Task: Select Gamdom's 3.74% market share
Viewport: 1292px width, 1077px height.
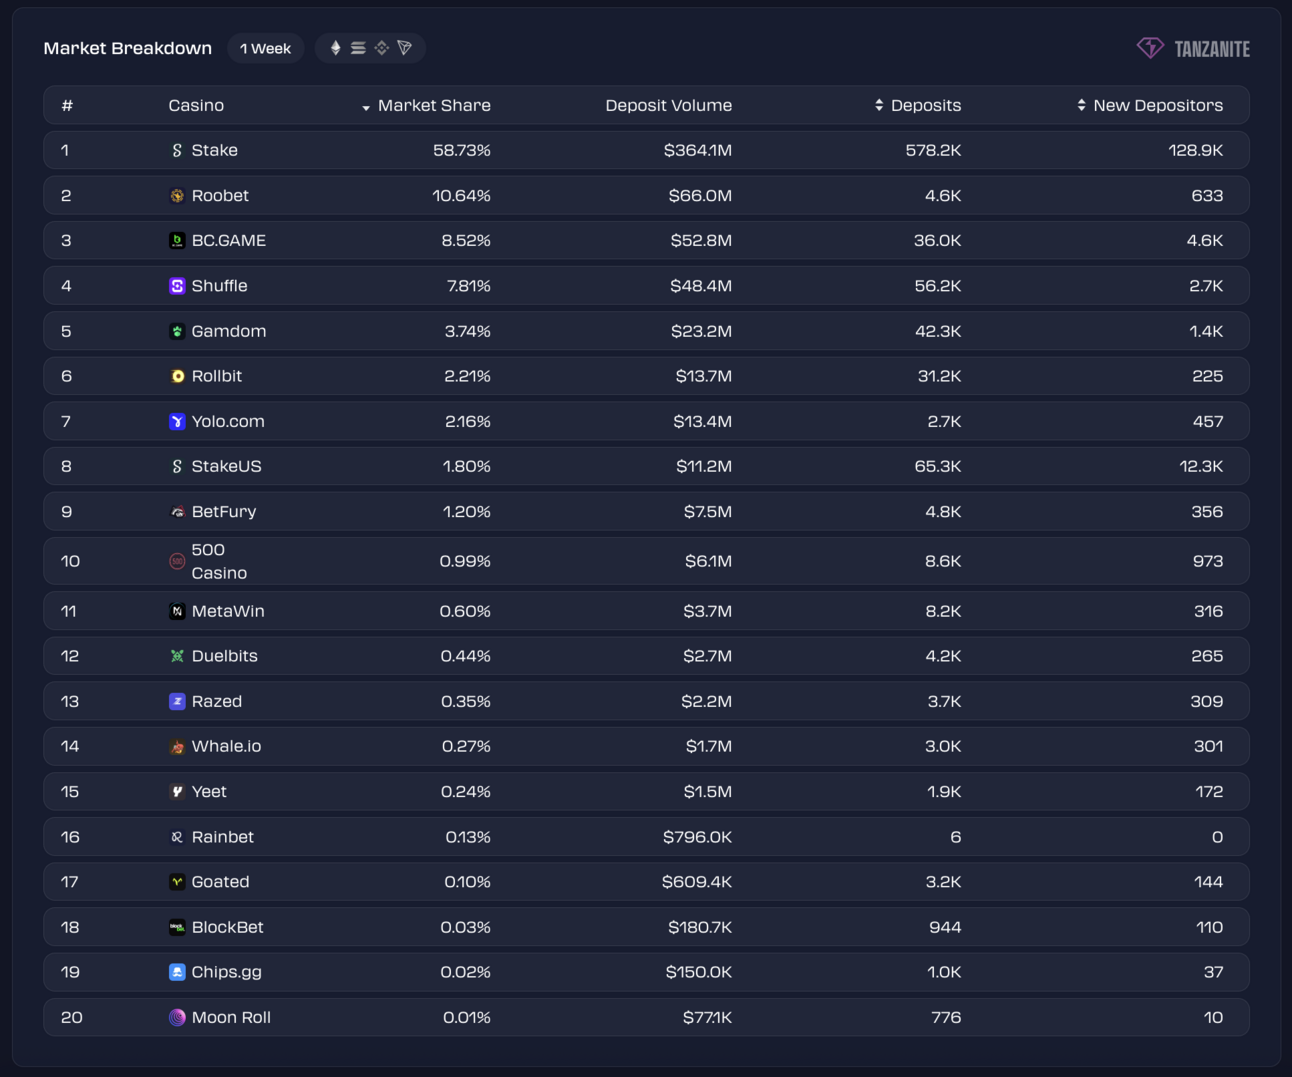Action: click(x=468, y=331)
